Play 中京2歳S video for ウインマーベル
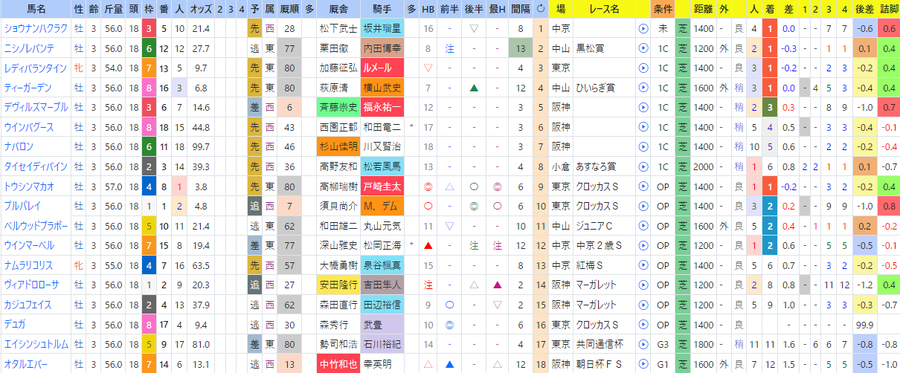900x373 pixels. [x=643, y=246]
